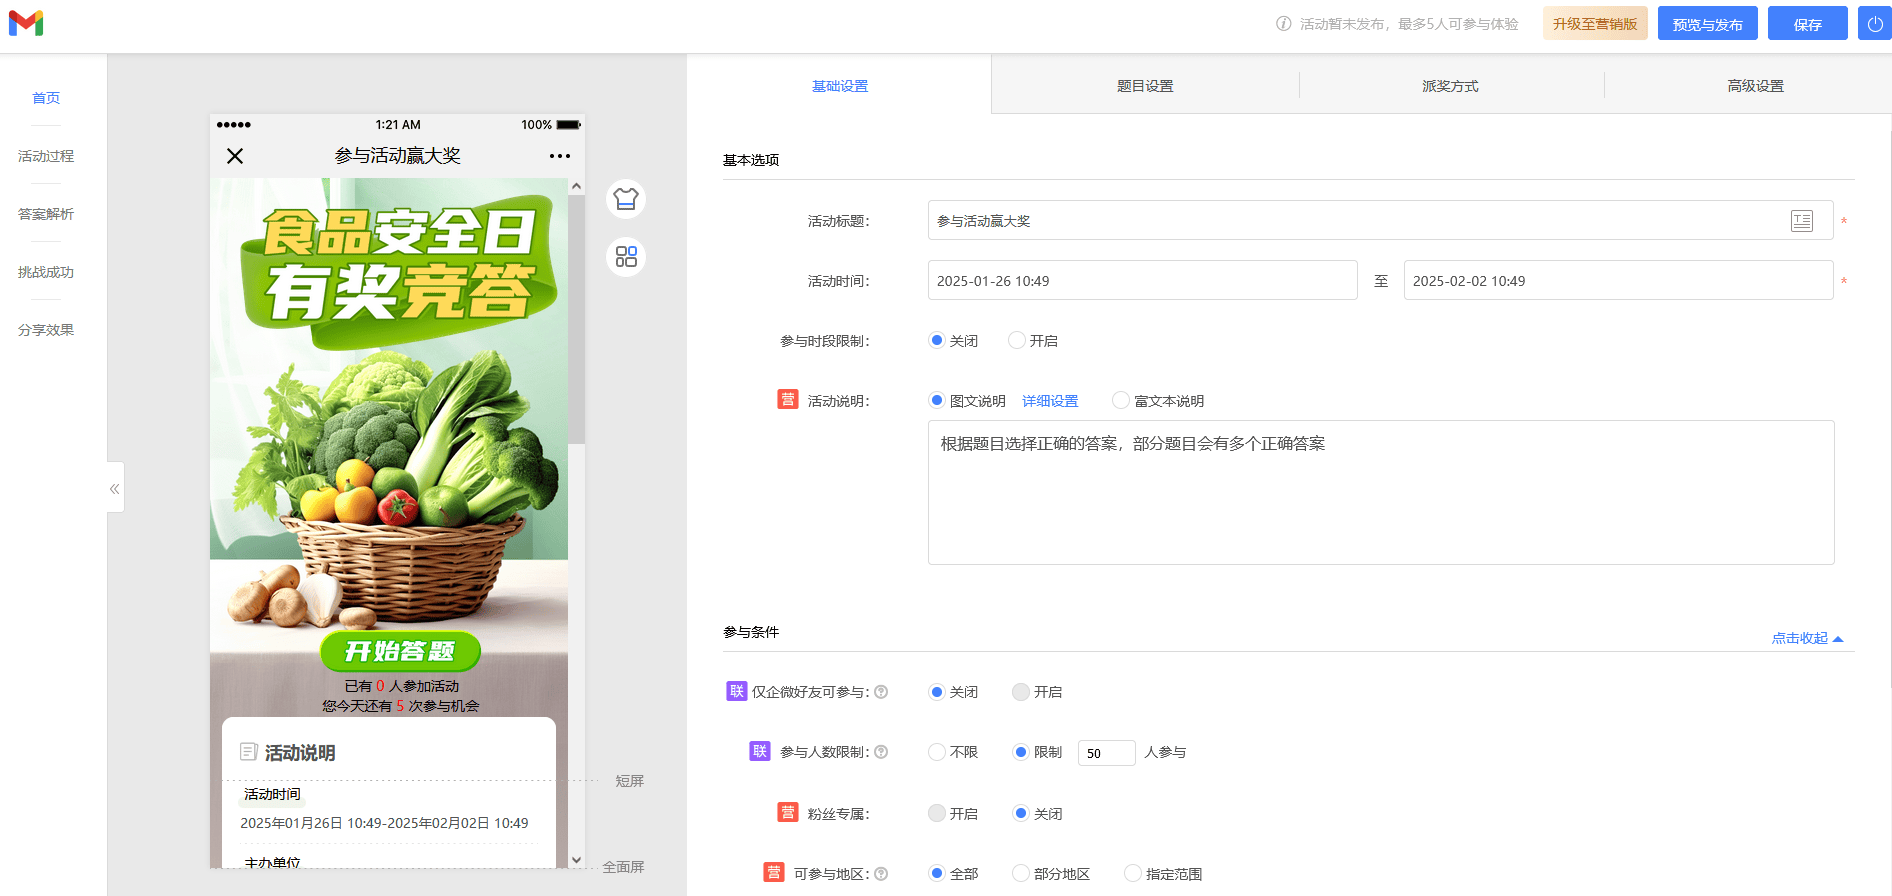The height and width of the screenshot is (896, 1892).
Task: Open 活动过程 in left sidebar
Action: [x=46, y=156]
